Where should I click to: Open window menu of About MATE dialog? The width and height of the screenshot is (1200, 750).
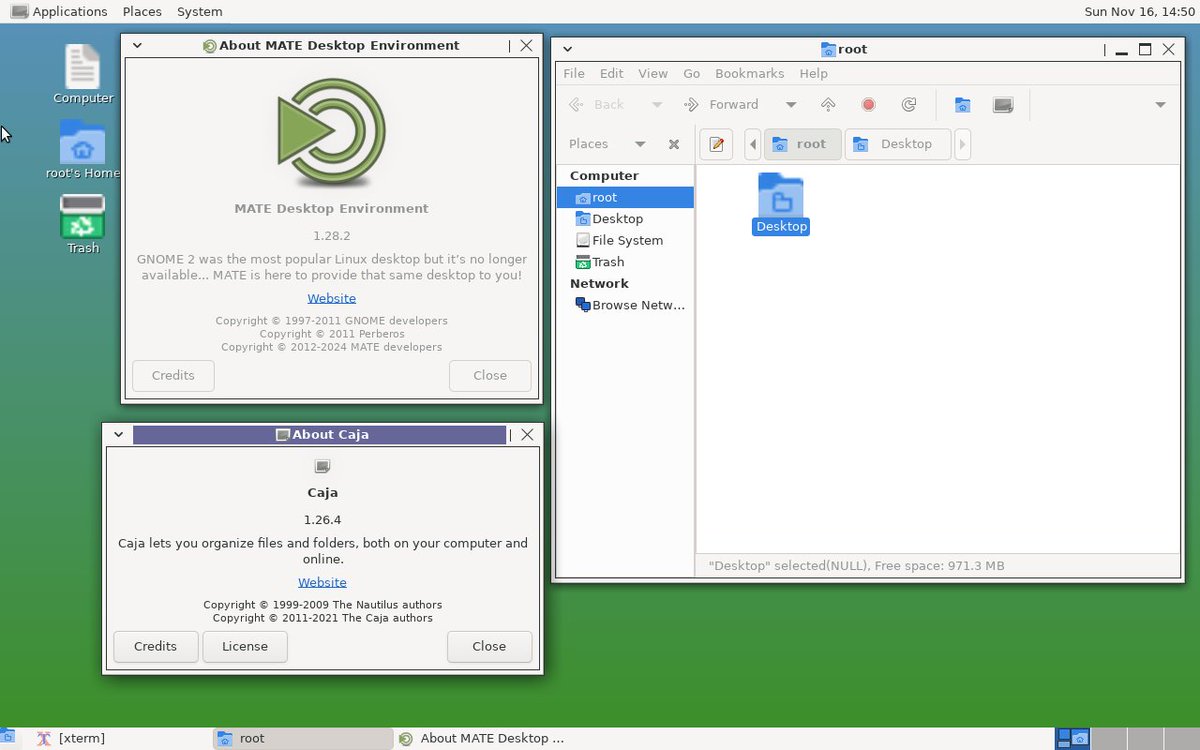(x=137, y=45)
